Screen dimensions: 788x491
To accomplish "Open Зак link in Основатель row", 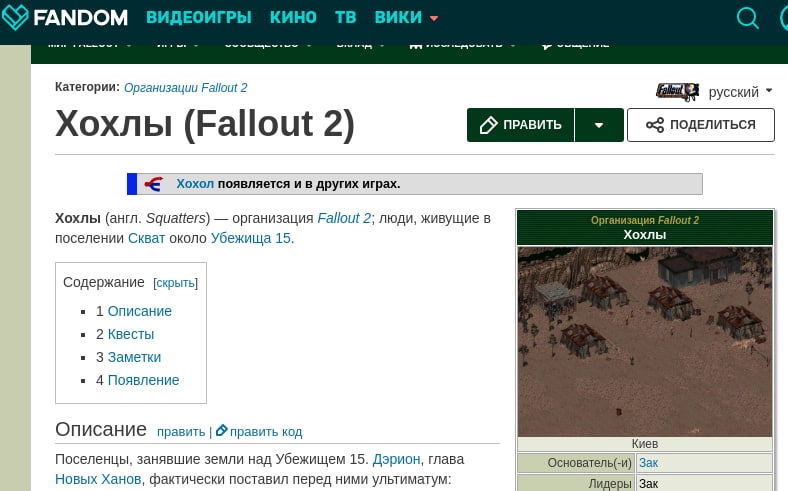I will pyautogui.click(x=648, y=463).
